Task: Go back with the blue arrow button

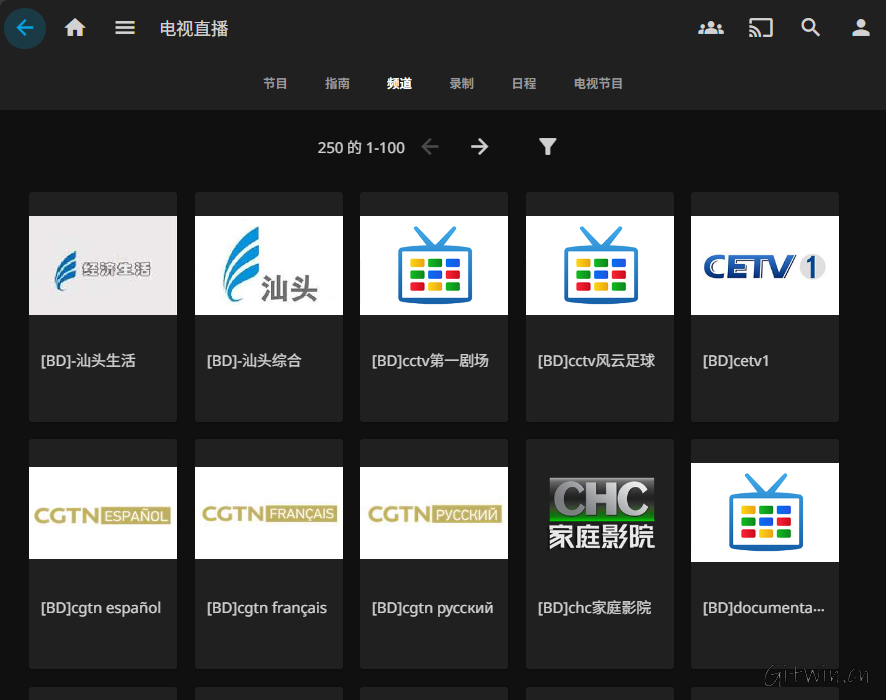Action: pos(25,28)
